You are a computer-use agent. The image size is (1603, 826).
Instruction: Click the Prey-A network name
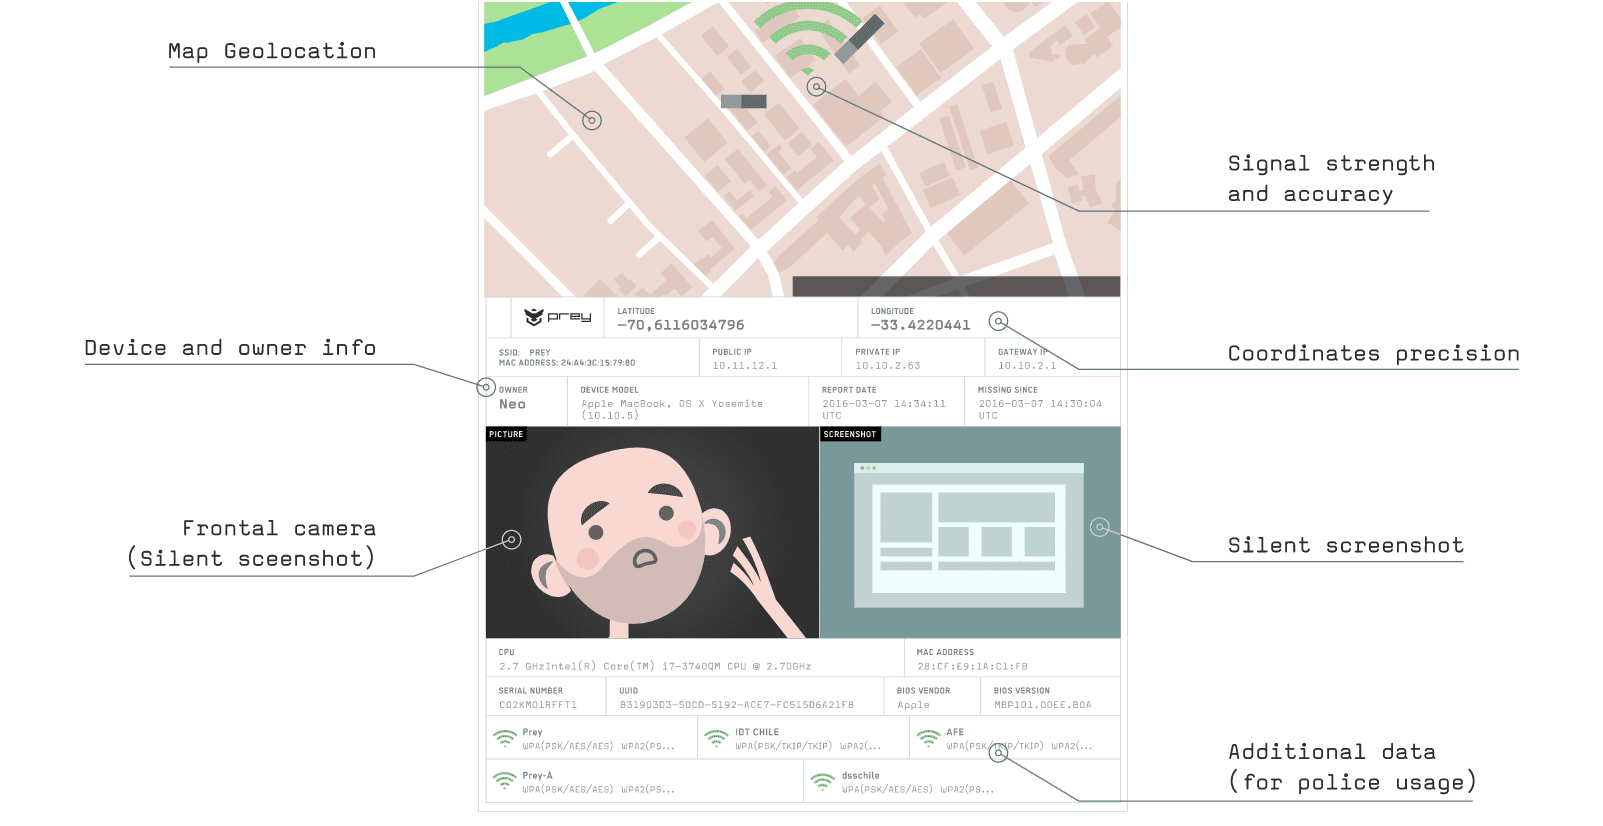coord(537,775)
